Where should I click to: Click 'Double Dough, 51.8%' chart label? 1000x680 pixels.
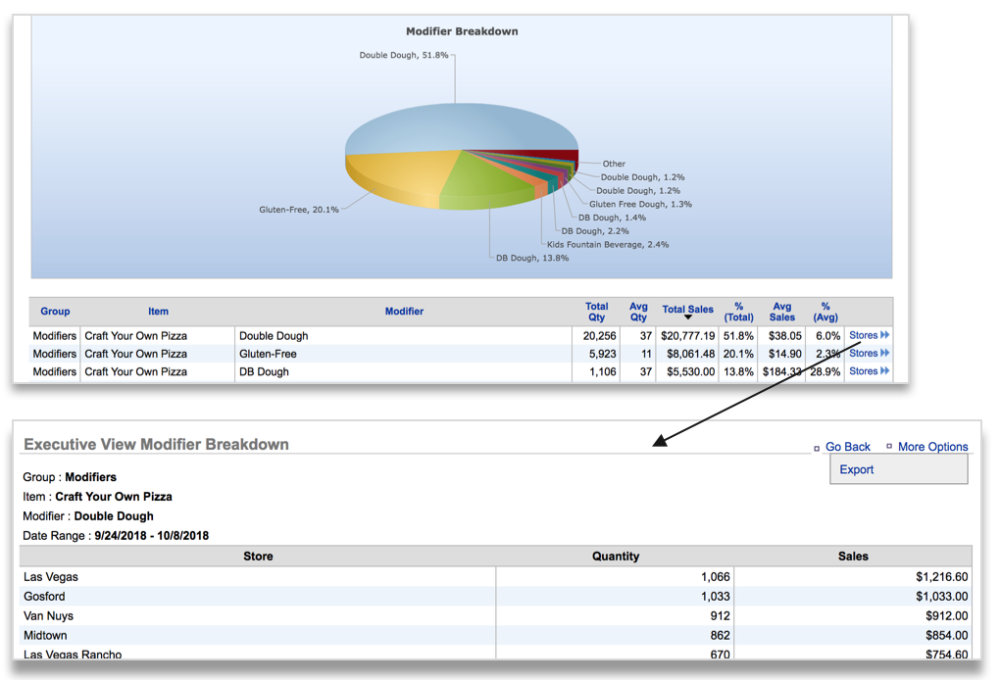(404, 55)
